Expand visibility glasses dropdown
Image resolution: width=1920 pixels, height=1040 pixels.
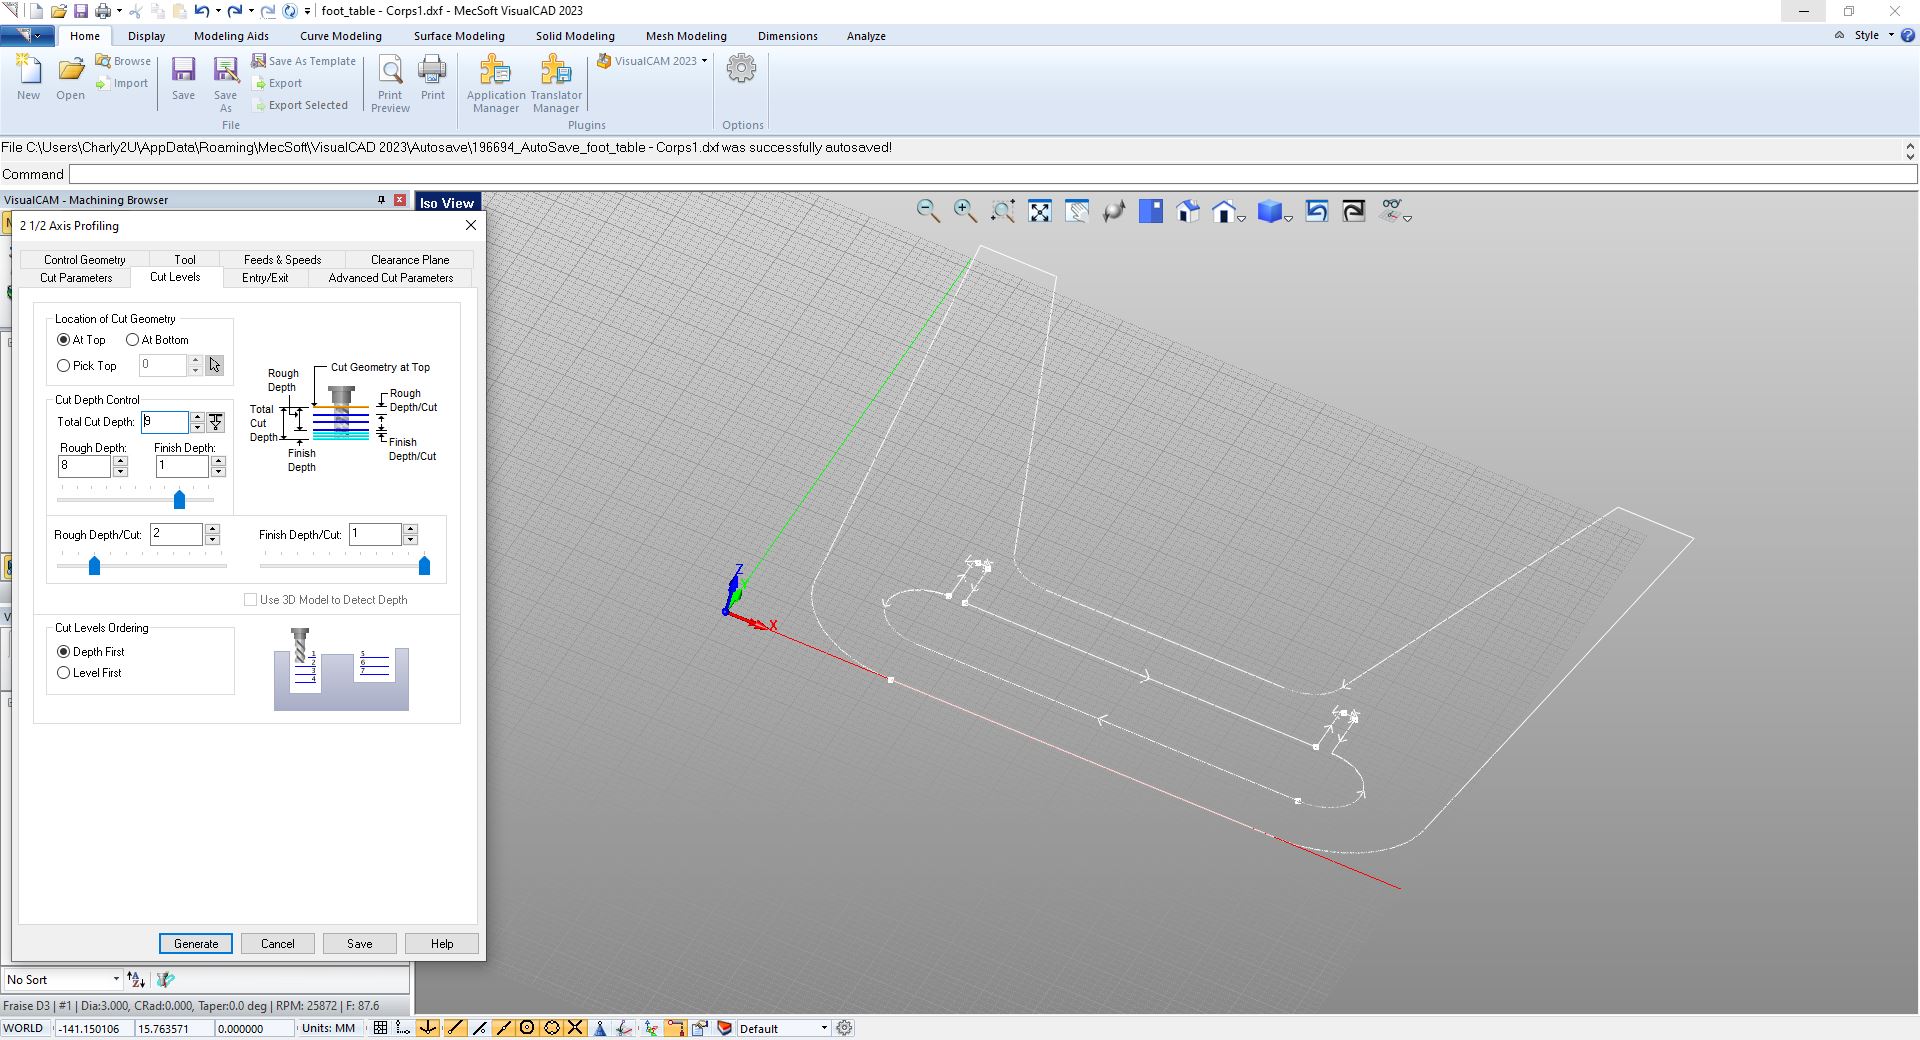(1407, 218)
